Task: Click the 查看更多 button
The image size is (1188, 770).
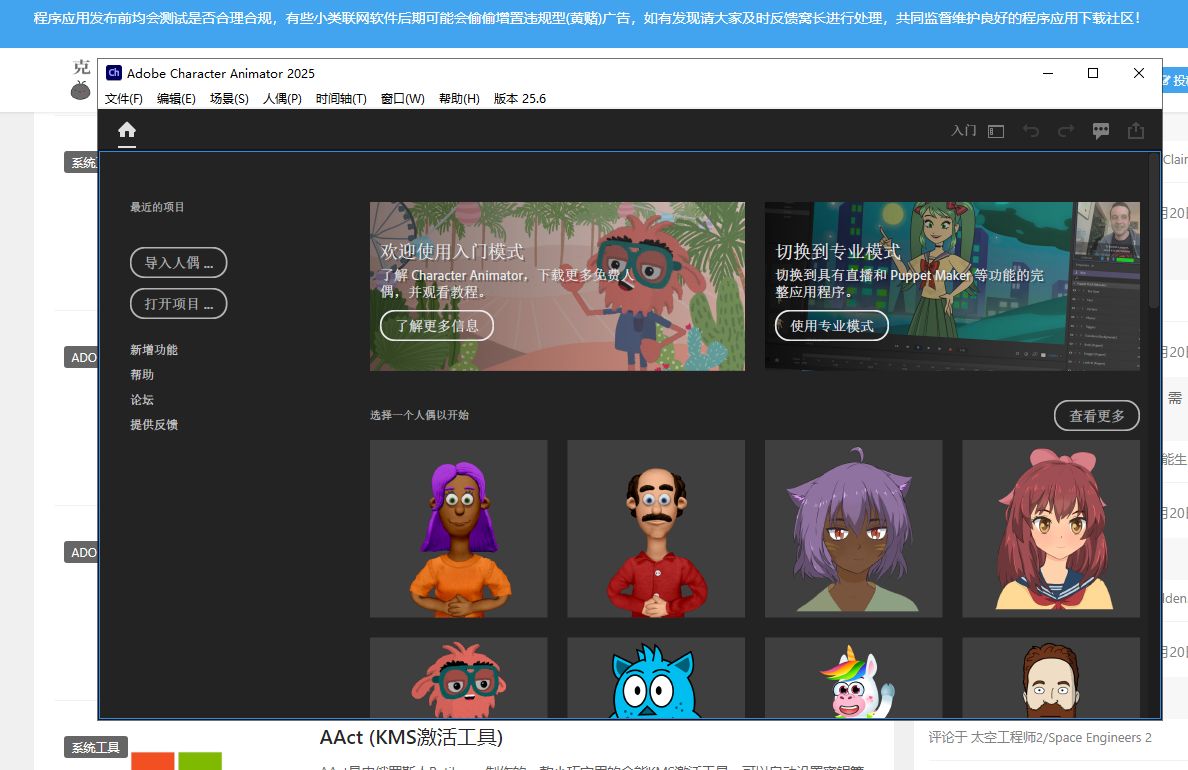Action: point(1096,415)
